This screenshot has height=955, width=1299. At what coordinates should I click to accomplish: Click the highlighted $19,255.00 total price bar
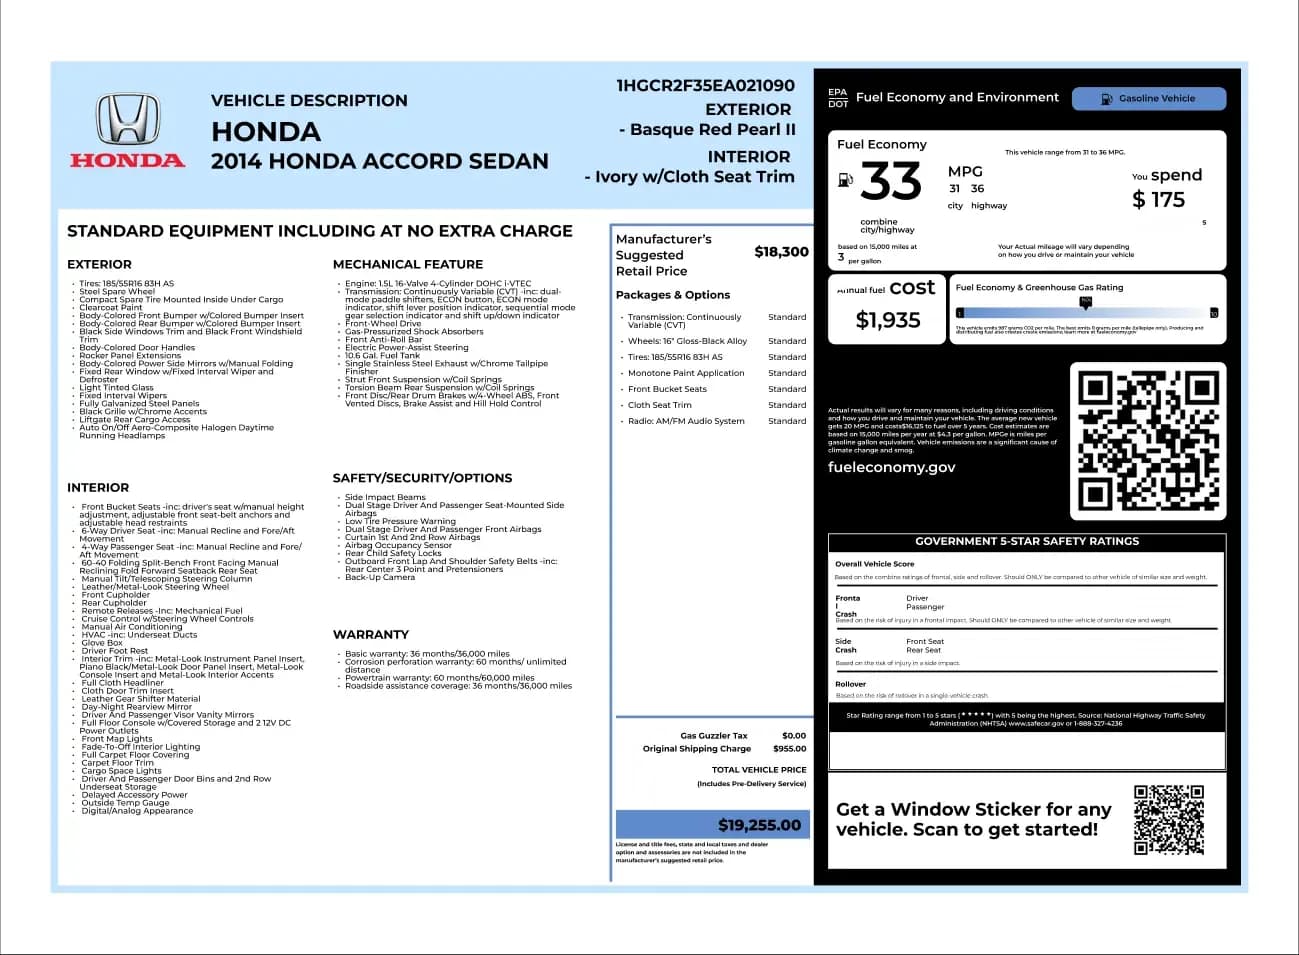coord(711,824)
